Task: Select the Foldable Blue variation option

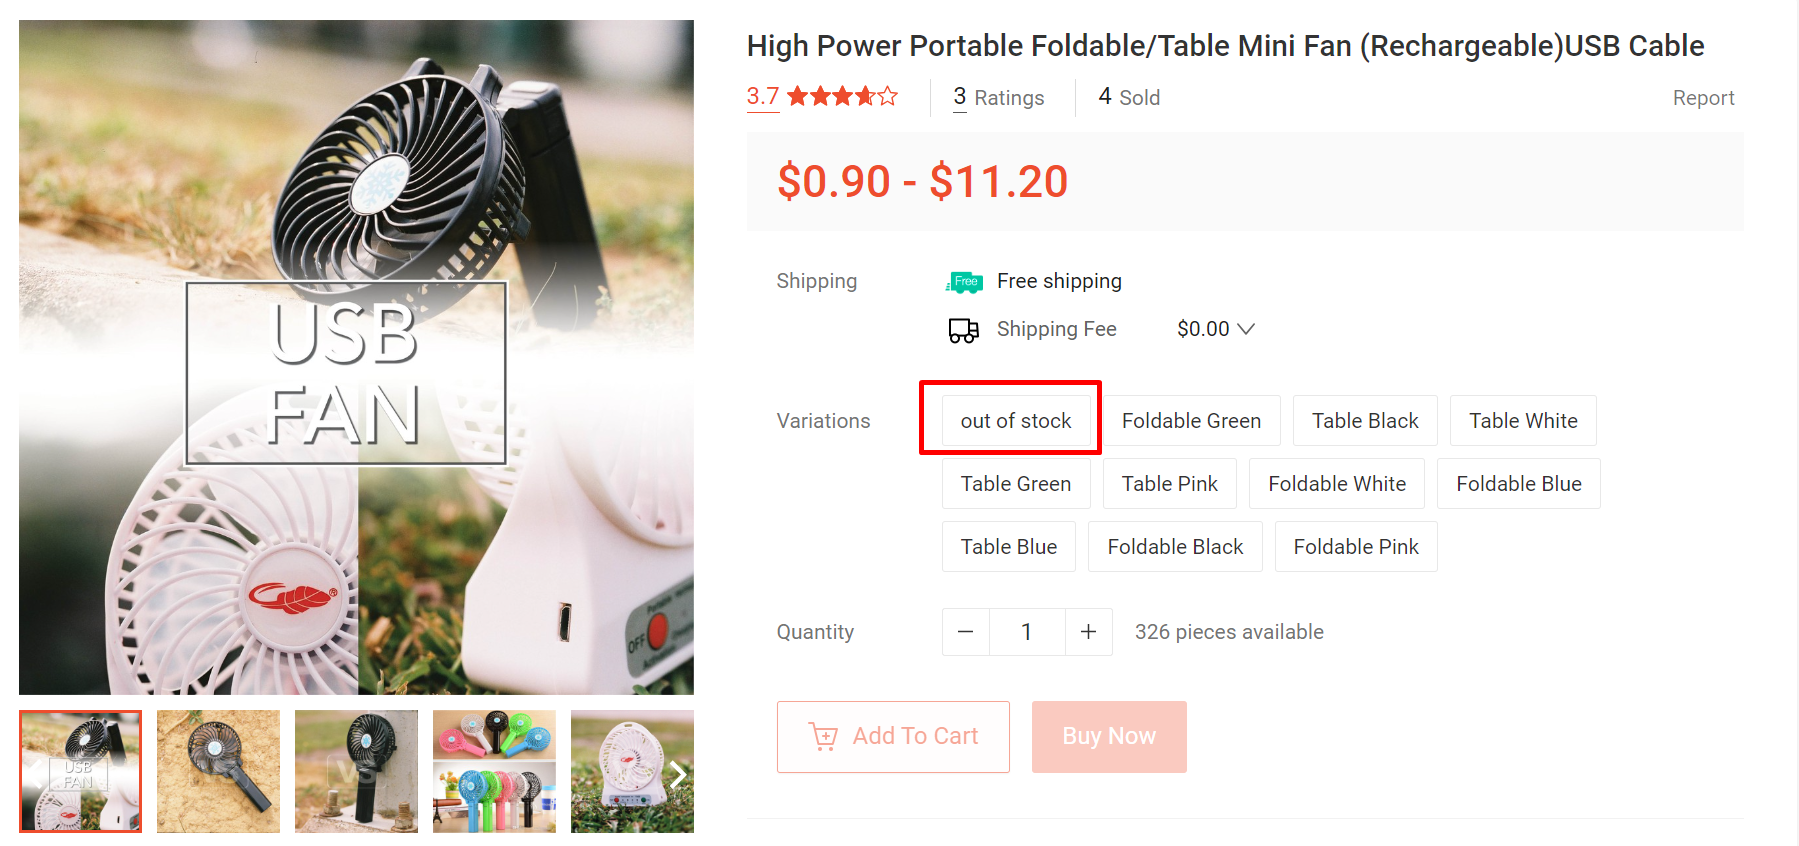Action: tap(1518, 483)
